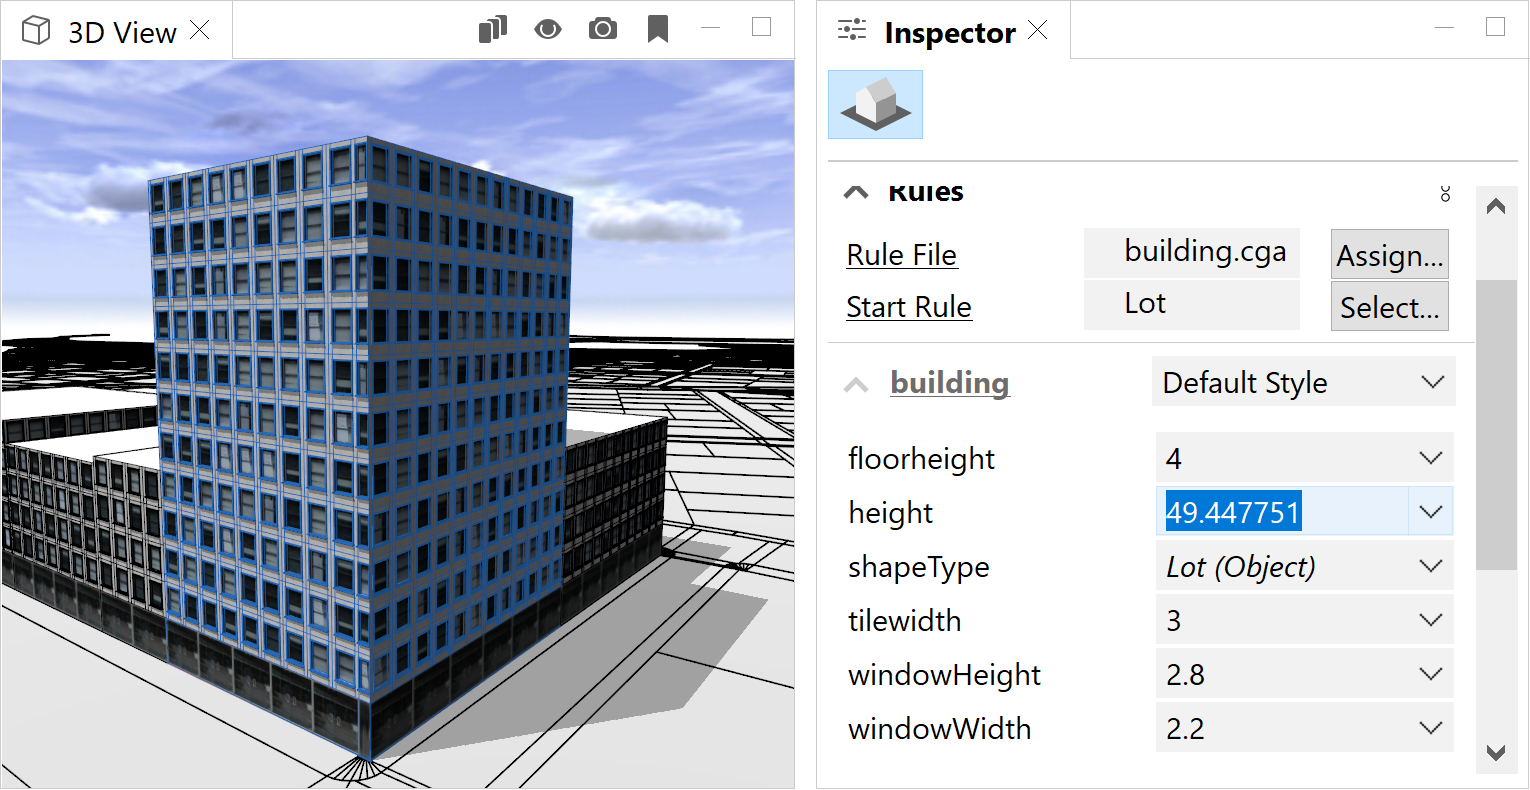Viewport: 1530px width, 790px height.
Task: Open the shapeType dropdown arrow
Action: (x=1430, y=566)
